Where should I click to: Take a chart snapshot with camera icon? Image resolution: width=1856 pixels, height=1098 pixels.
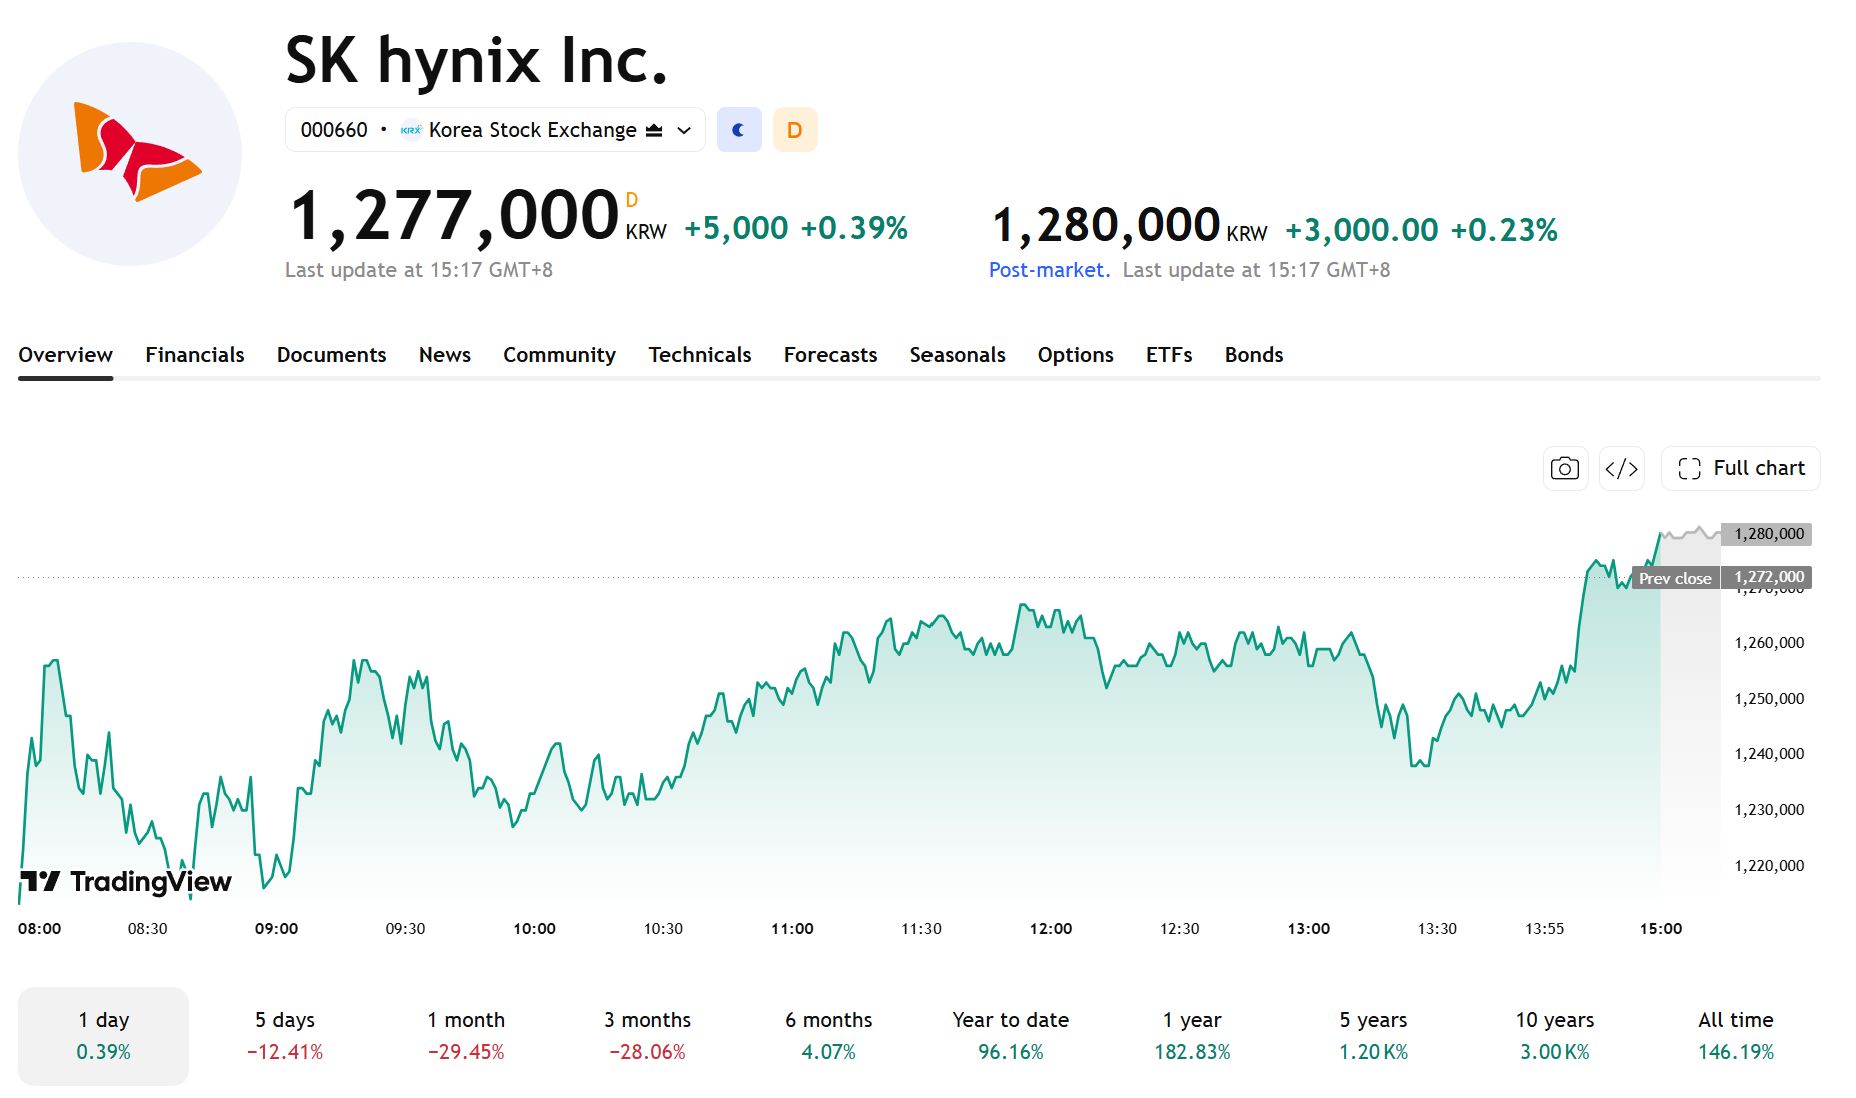click(x=1565, y=468)
